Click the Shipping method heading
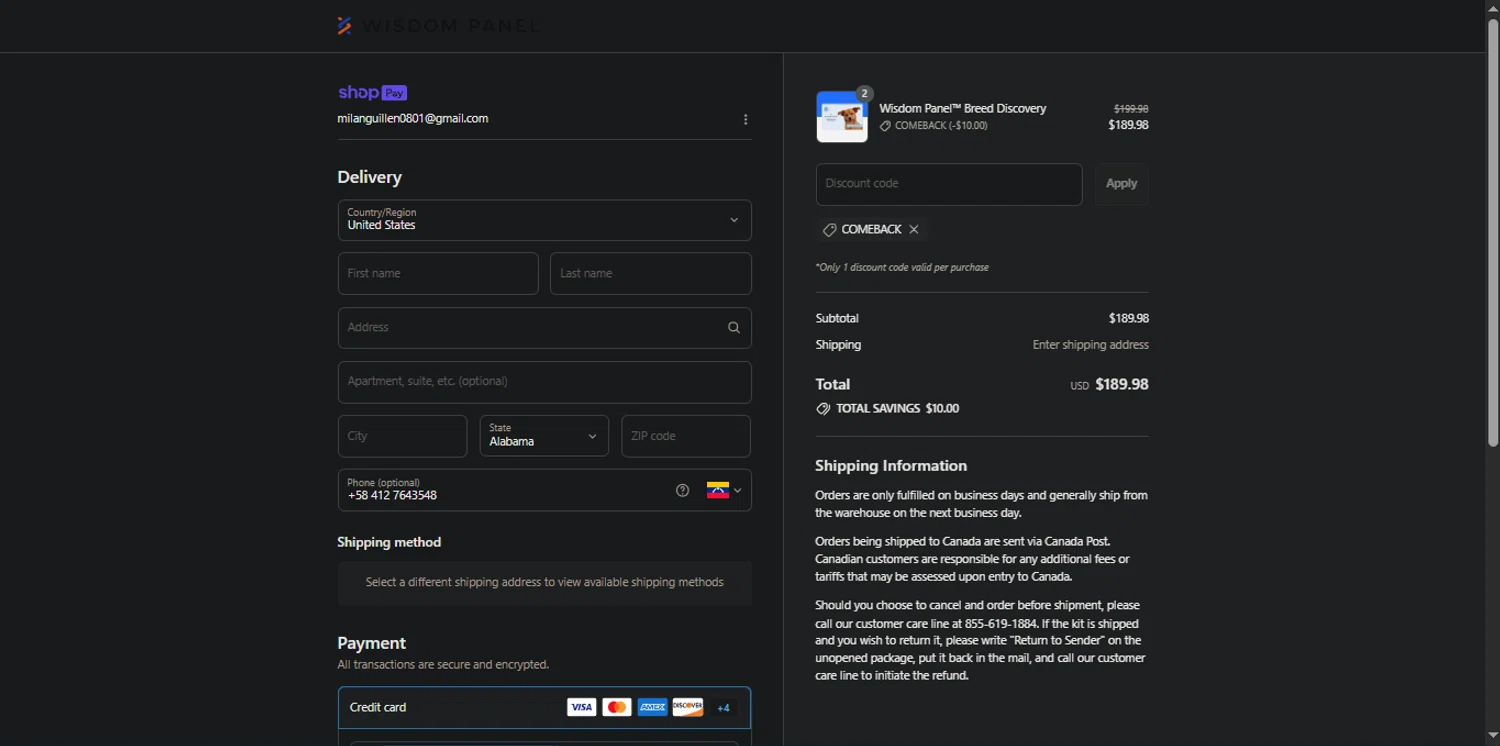The width and height of the screenshot is (1500, 746). coord(389,542)
